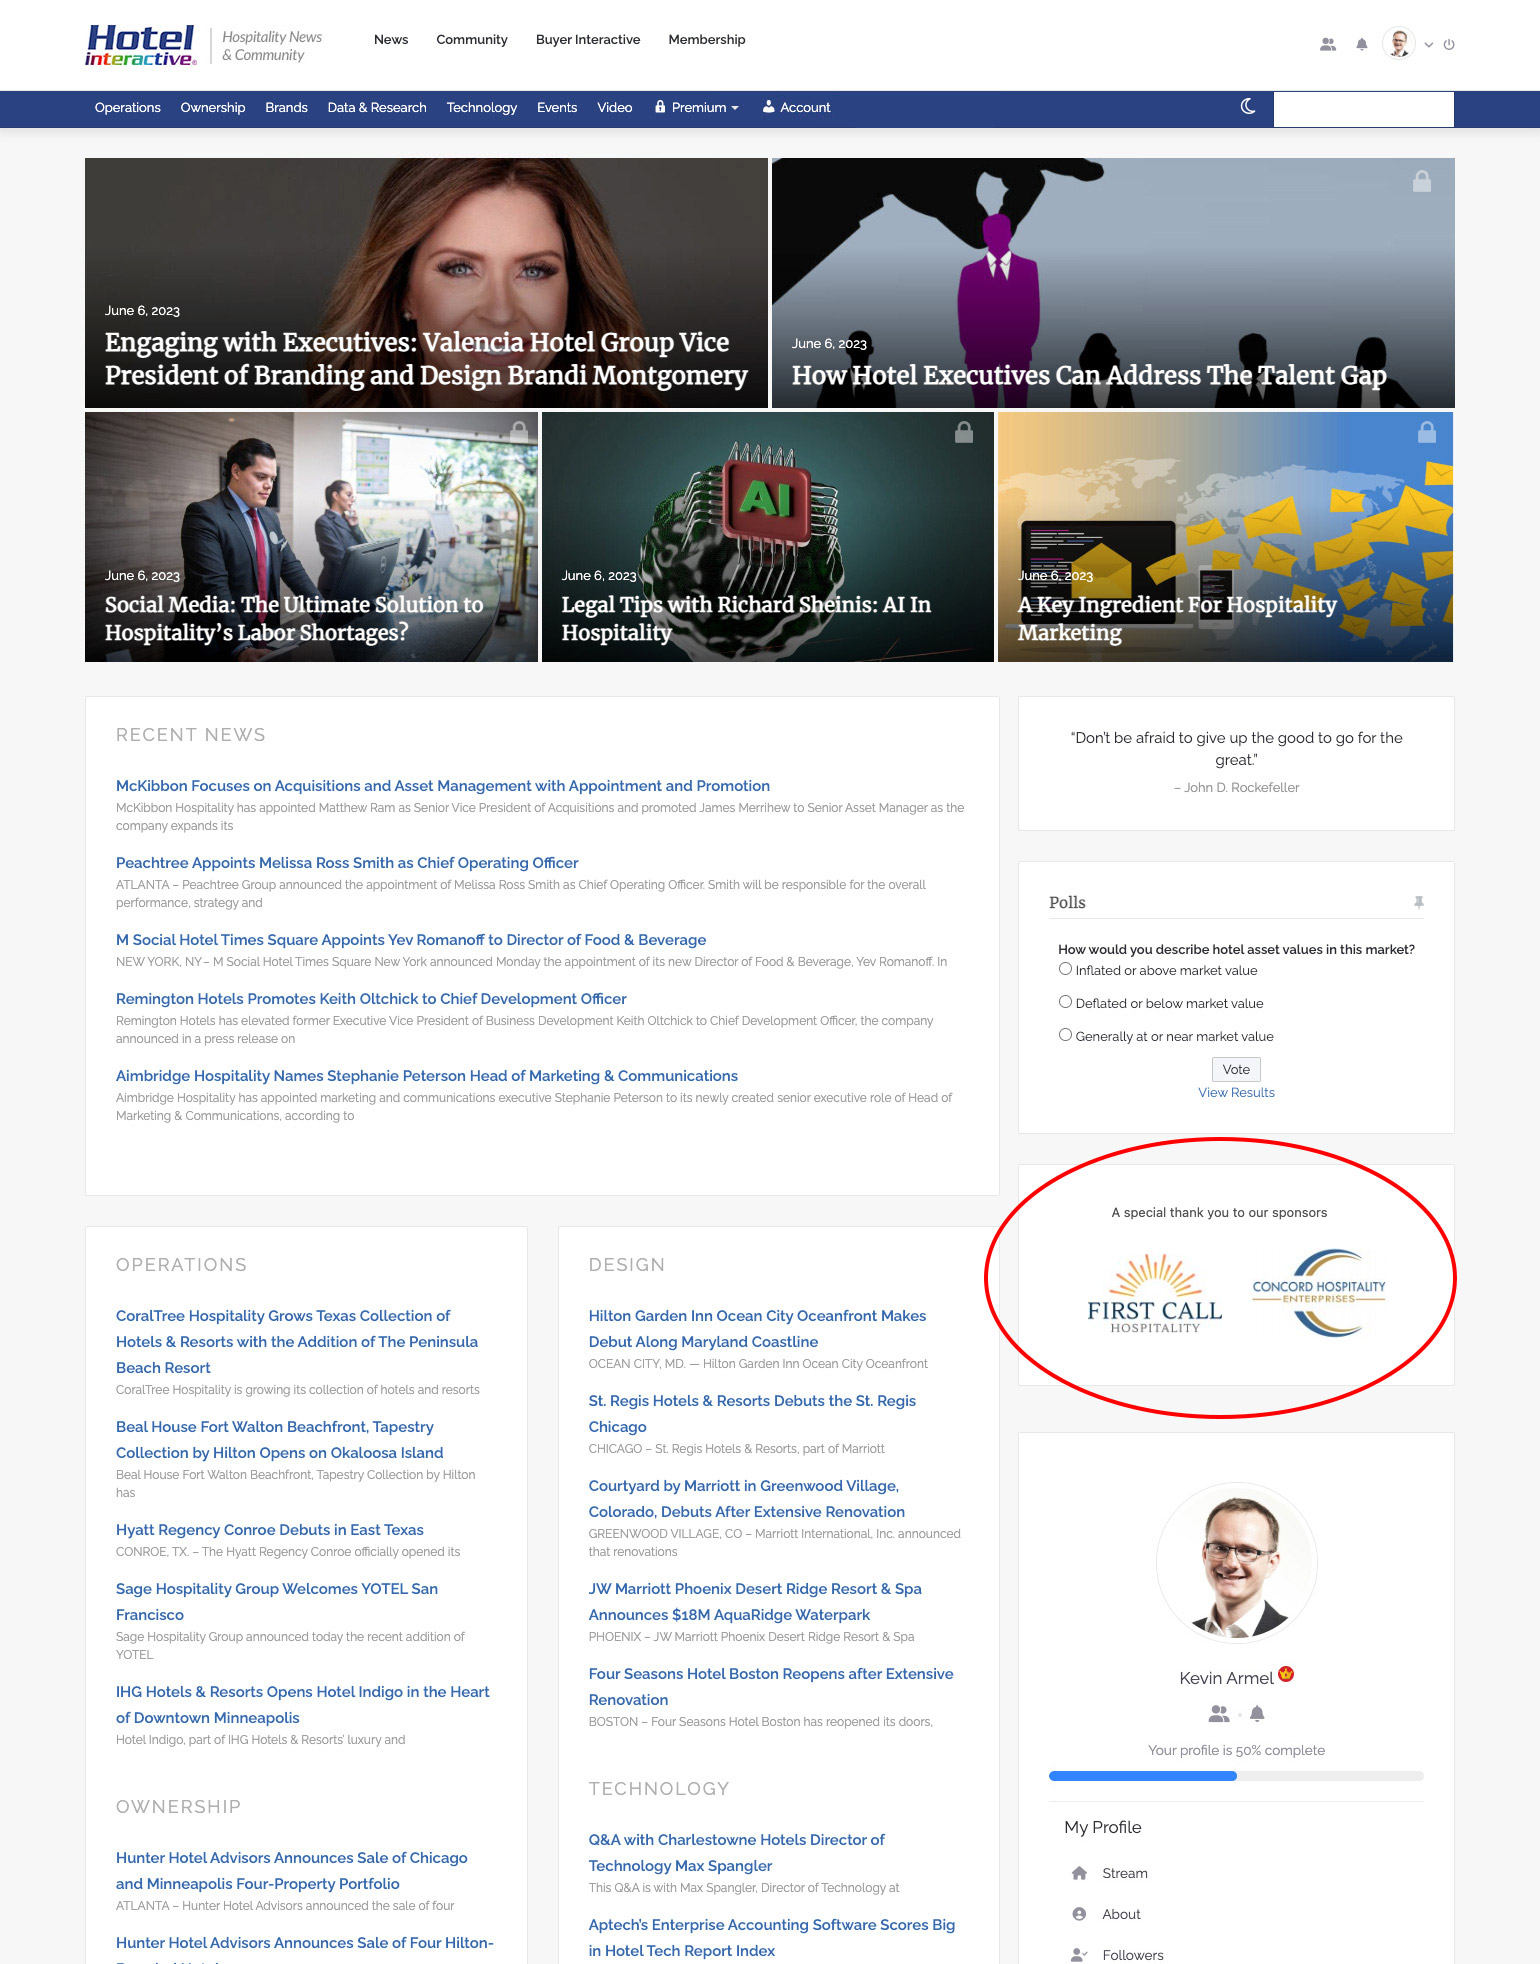Open Account in navbar
The height and width of the screenshot is (1964, 1540).
click(x=797, y=107)
